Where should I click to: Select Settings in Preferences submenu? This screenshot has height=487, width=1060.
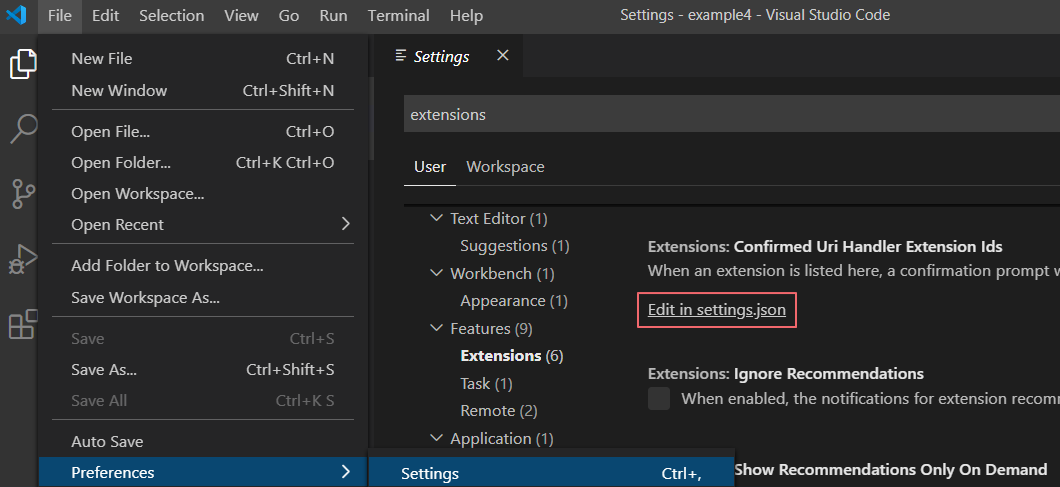click(551, 474)
